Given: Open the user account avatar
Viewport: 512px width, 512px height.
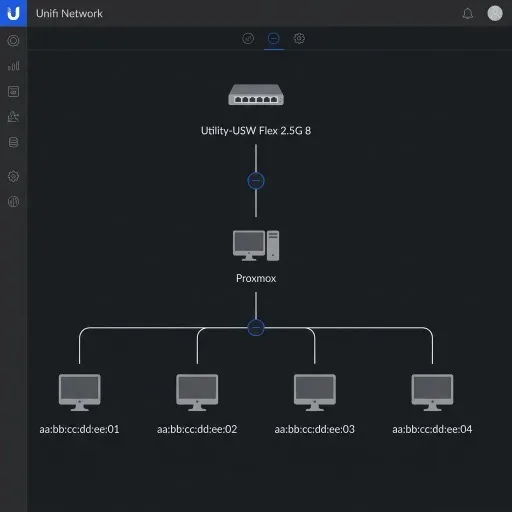Looking at the screenshot, I should [495, 13].
